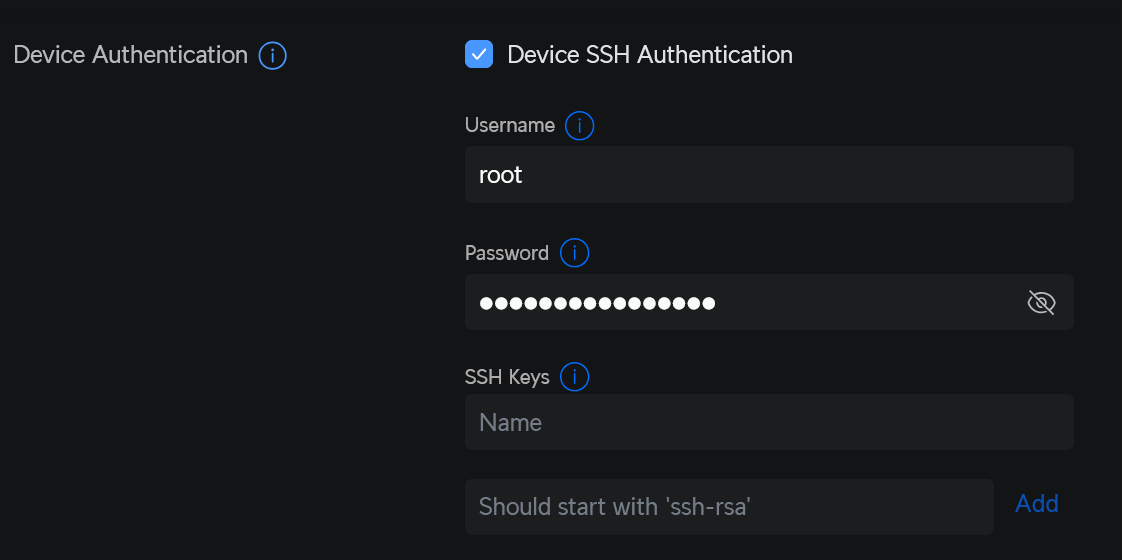Click Add to save the SSH key
Image resolution: width=1122 pixels, height=560 pixels.
pyautogui.click(x=1036, y=504)
